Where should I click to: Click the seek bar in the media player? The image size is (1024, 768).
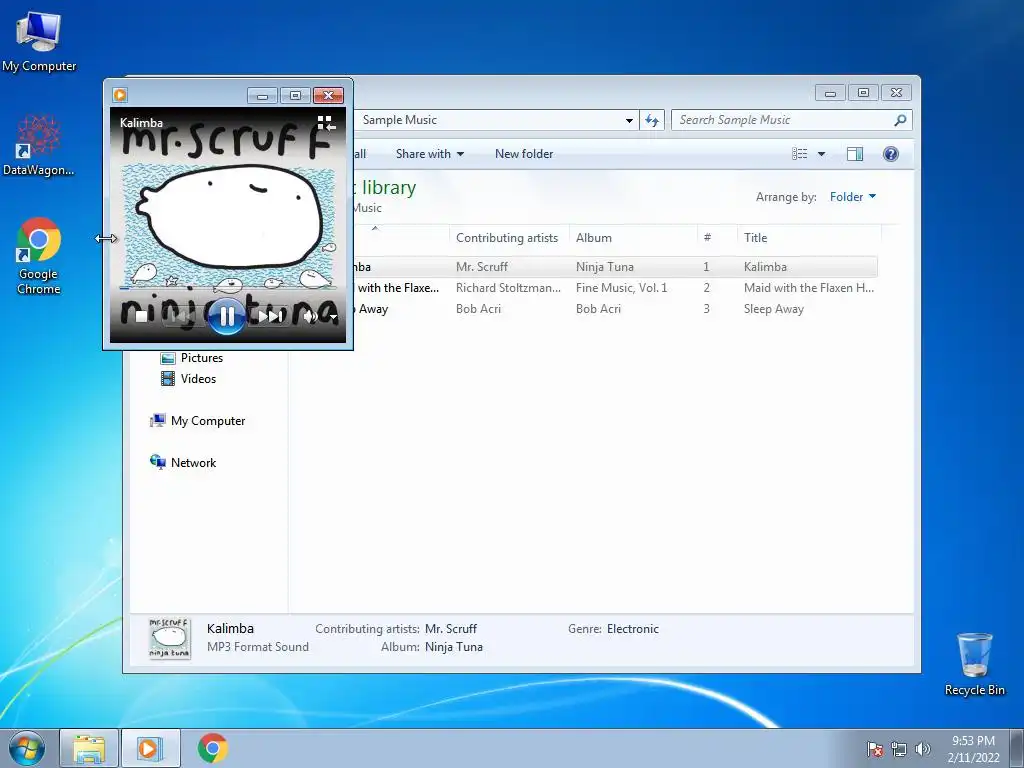(x=227, y=287)
